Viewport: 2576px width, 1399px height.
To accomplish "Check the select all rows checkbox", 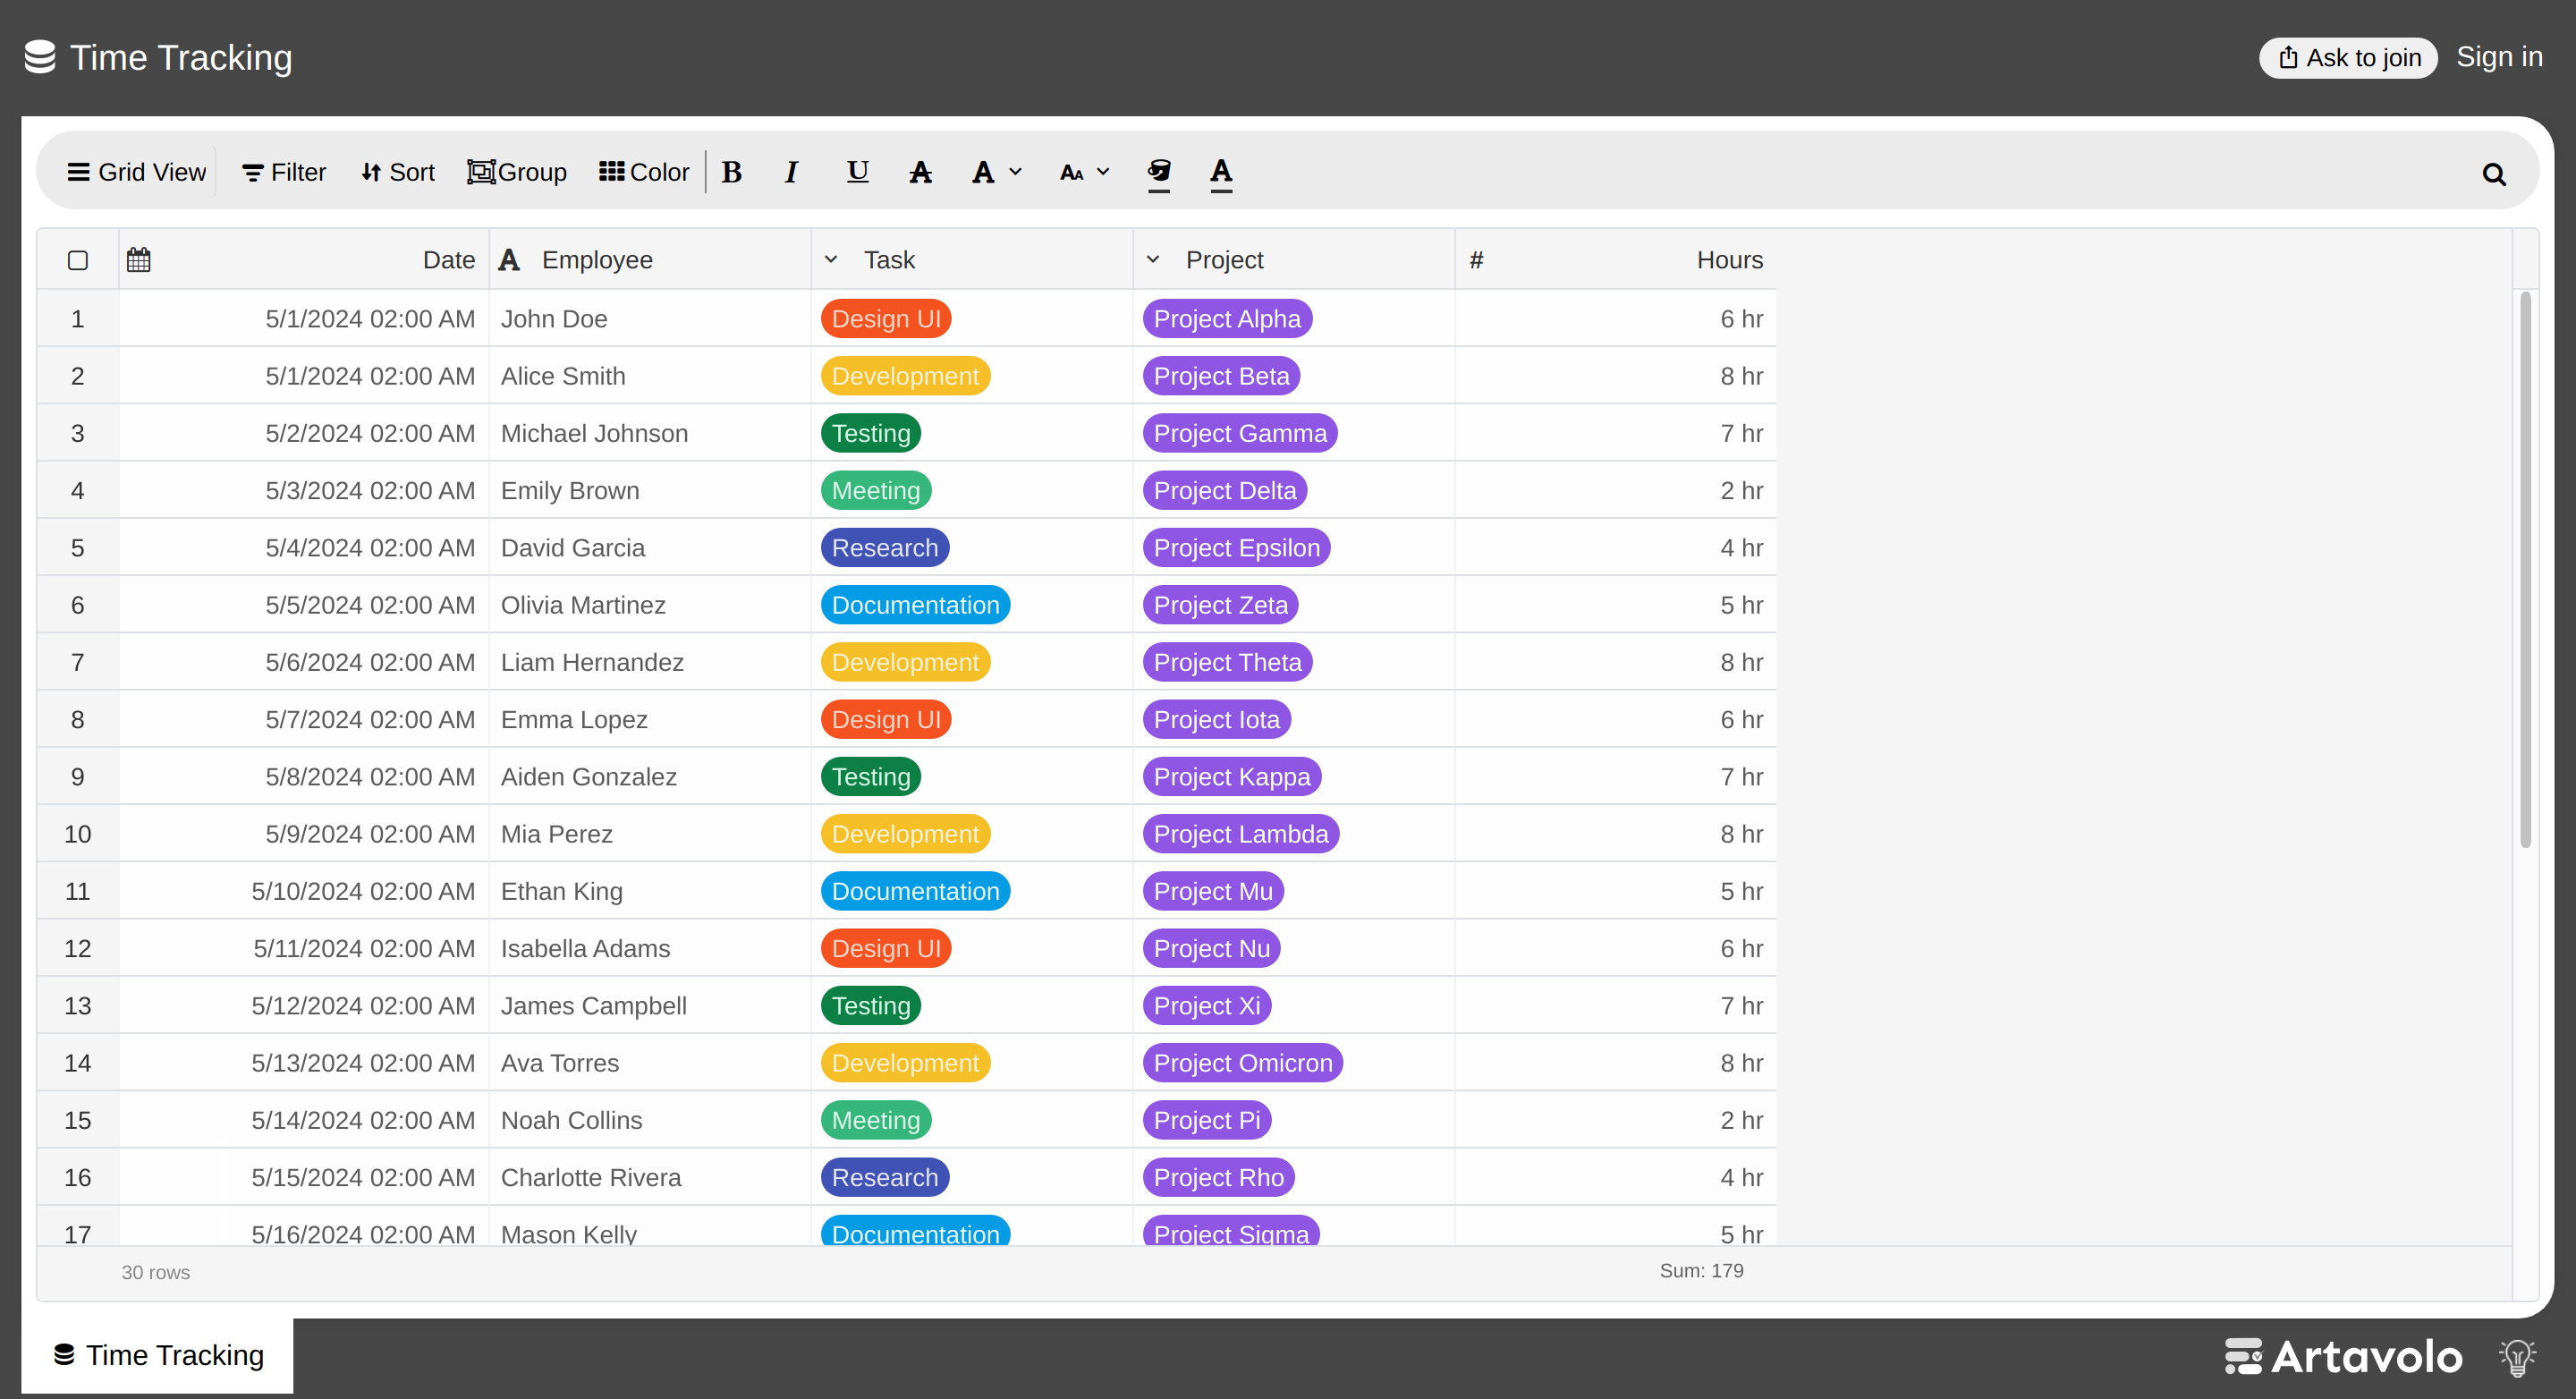I will click(x=78, y=260).
